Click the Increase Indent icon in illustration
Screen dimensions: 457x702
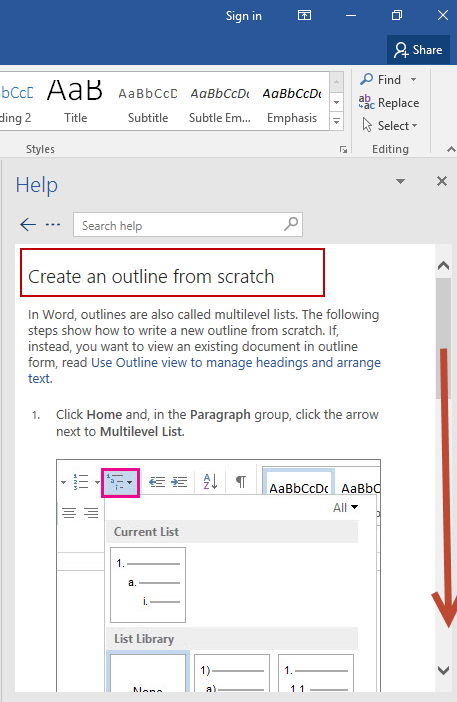click(x=179, y=482)
